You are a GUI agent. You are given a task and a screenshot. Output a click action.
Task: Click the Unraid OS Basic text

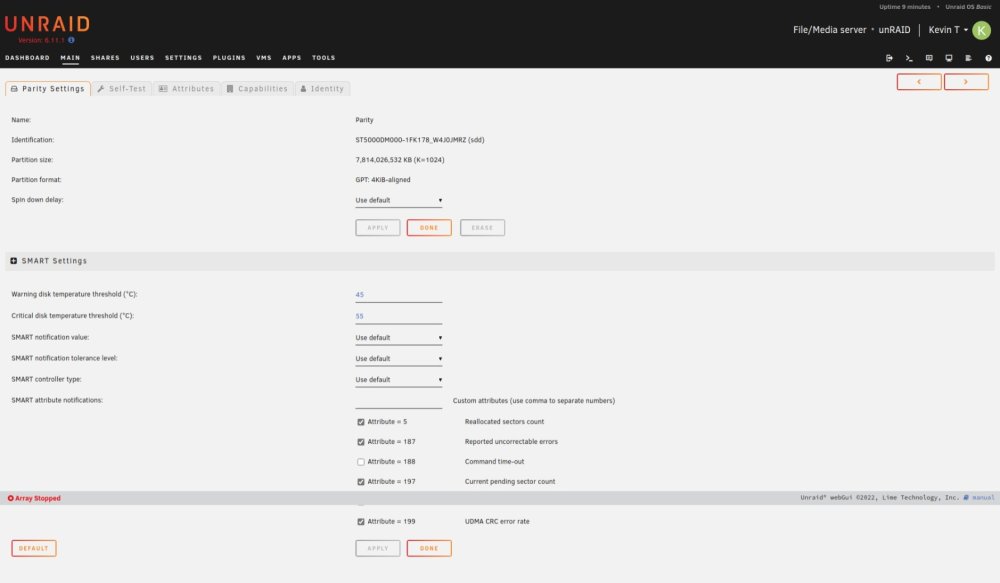(x=968, y=7)
